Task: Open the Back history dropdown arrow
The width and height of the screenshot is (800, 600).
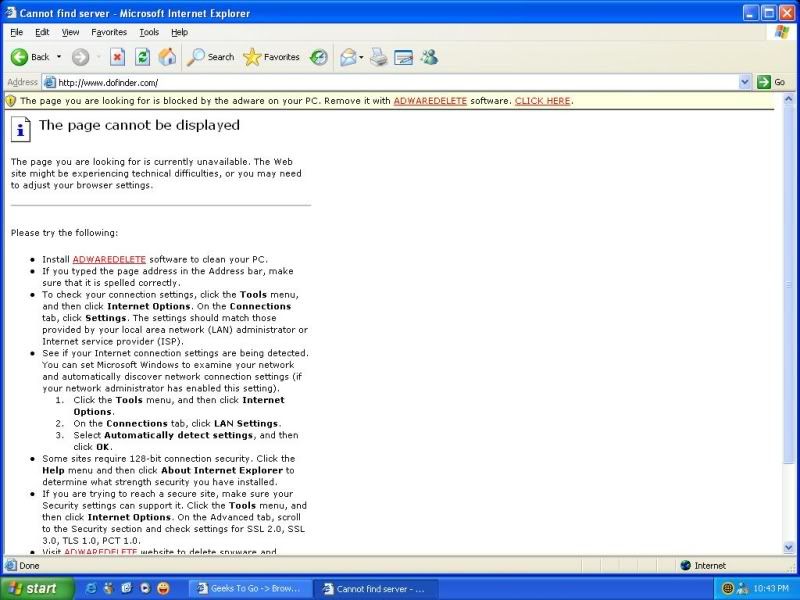Action: click(x=59, y=57)
